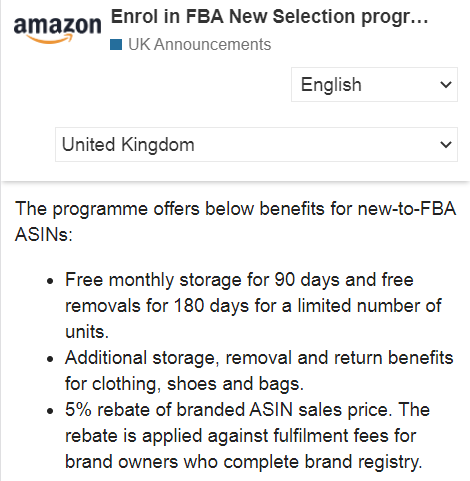Open the Enrol in FBA New Selection title
Screen dimensions: 470x481
[x=269, y=16]
